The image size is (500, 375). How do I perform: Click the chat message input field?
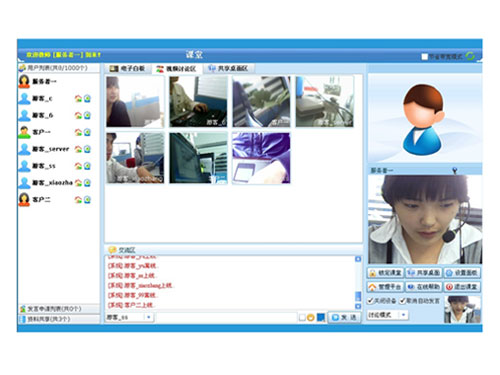(227, 317)
